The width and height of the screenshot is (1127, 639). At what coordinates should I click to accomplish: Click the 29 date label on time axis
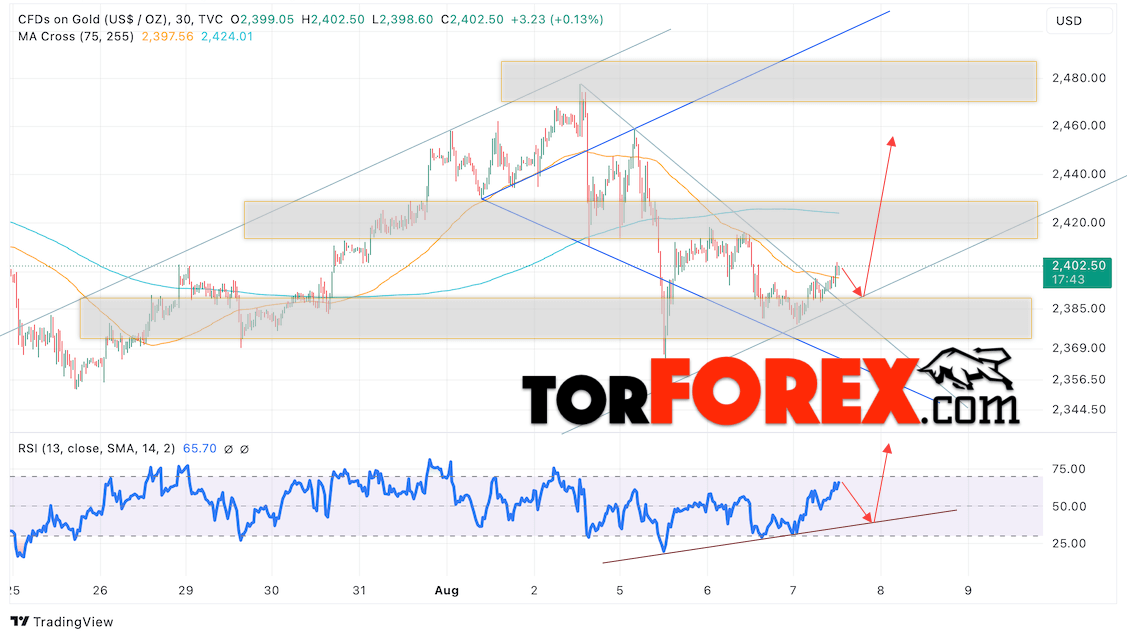click(x=185, y=591)
